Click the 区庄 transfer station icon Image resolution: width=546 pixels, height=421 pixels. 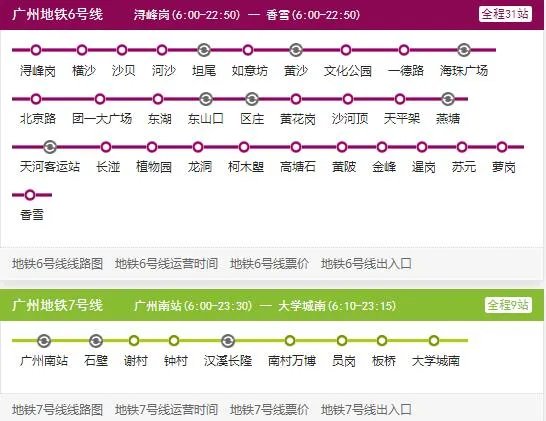pos(251,99)
